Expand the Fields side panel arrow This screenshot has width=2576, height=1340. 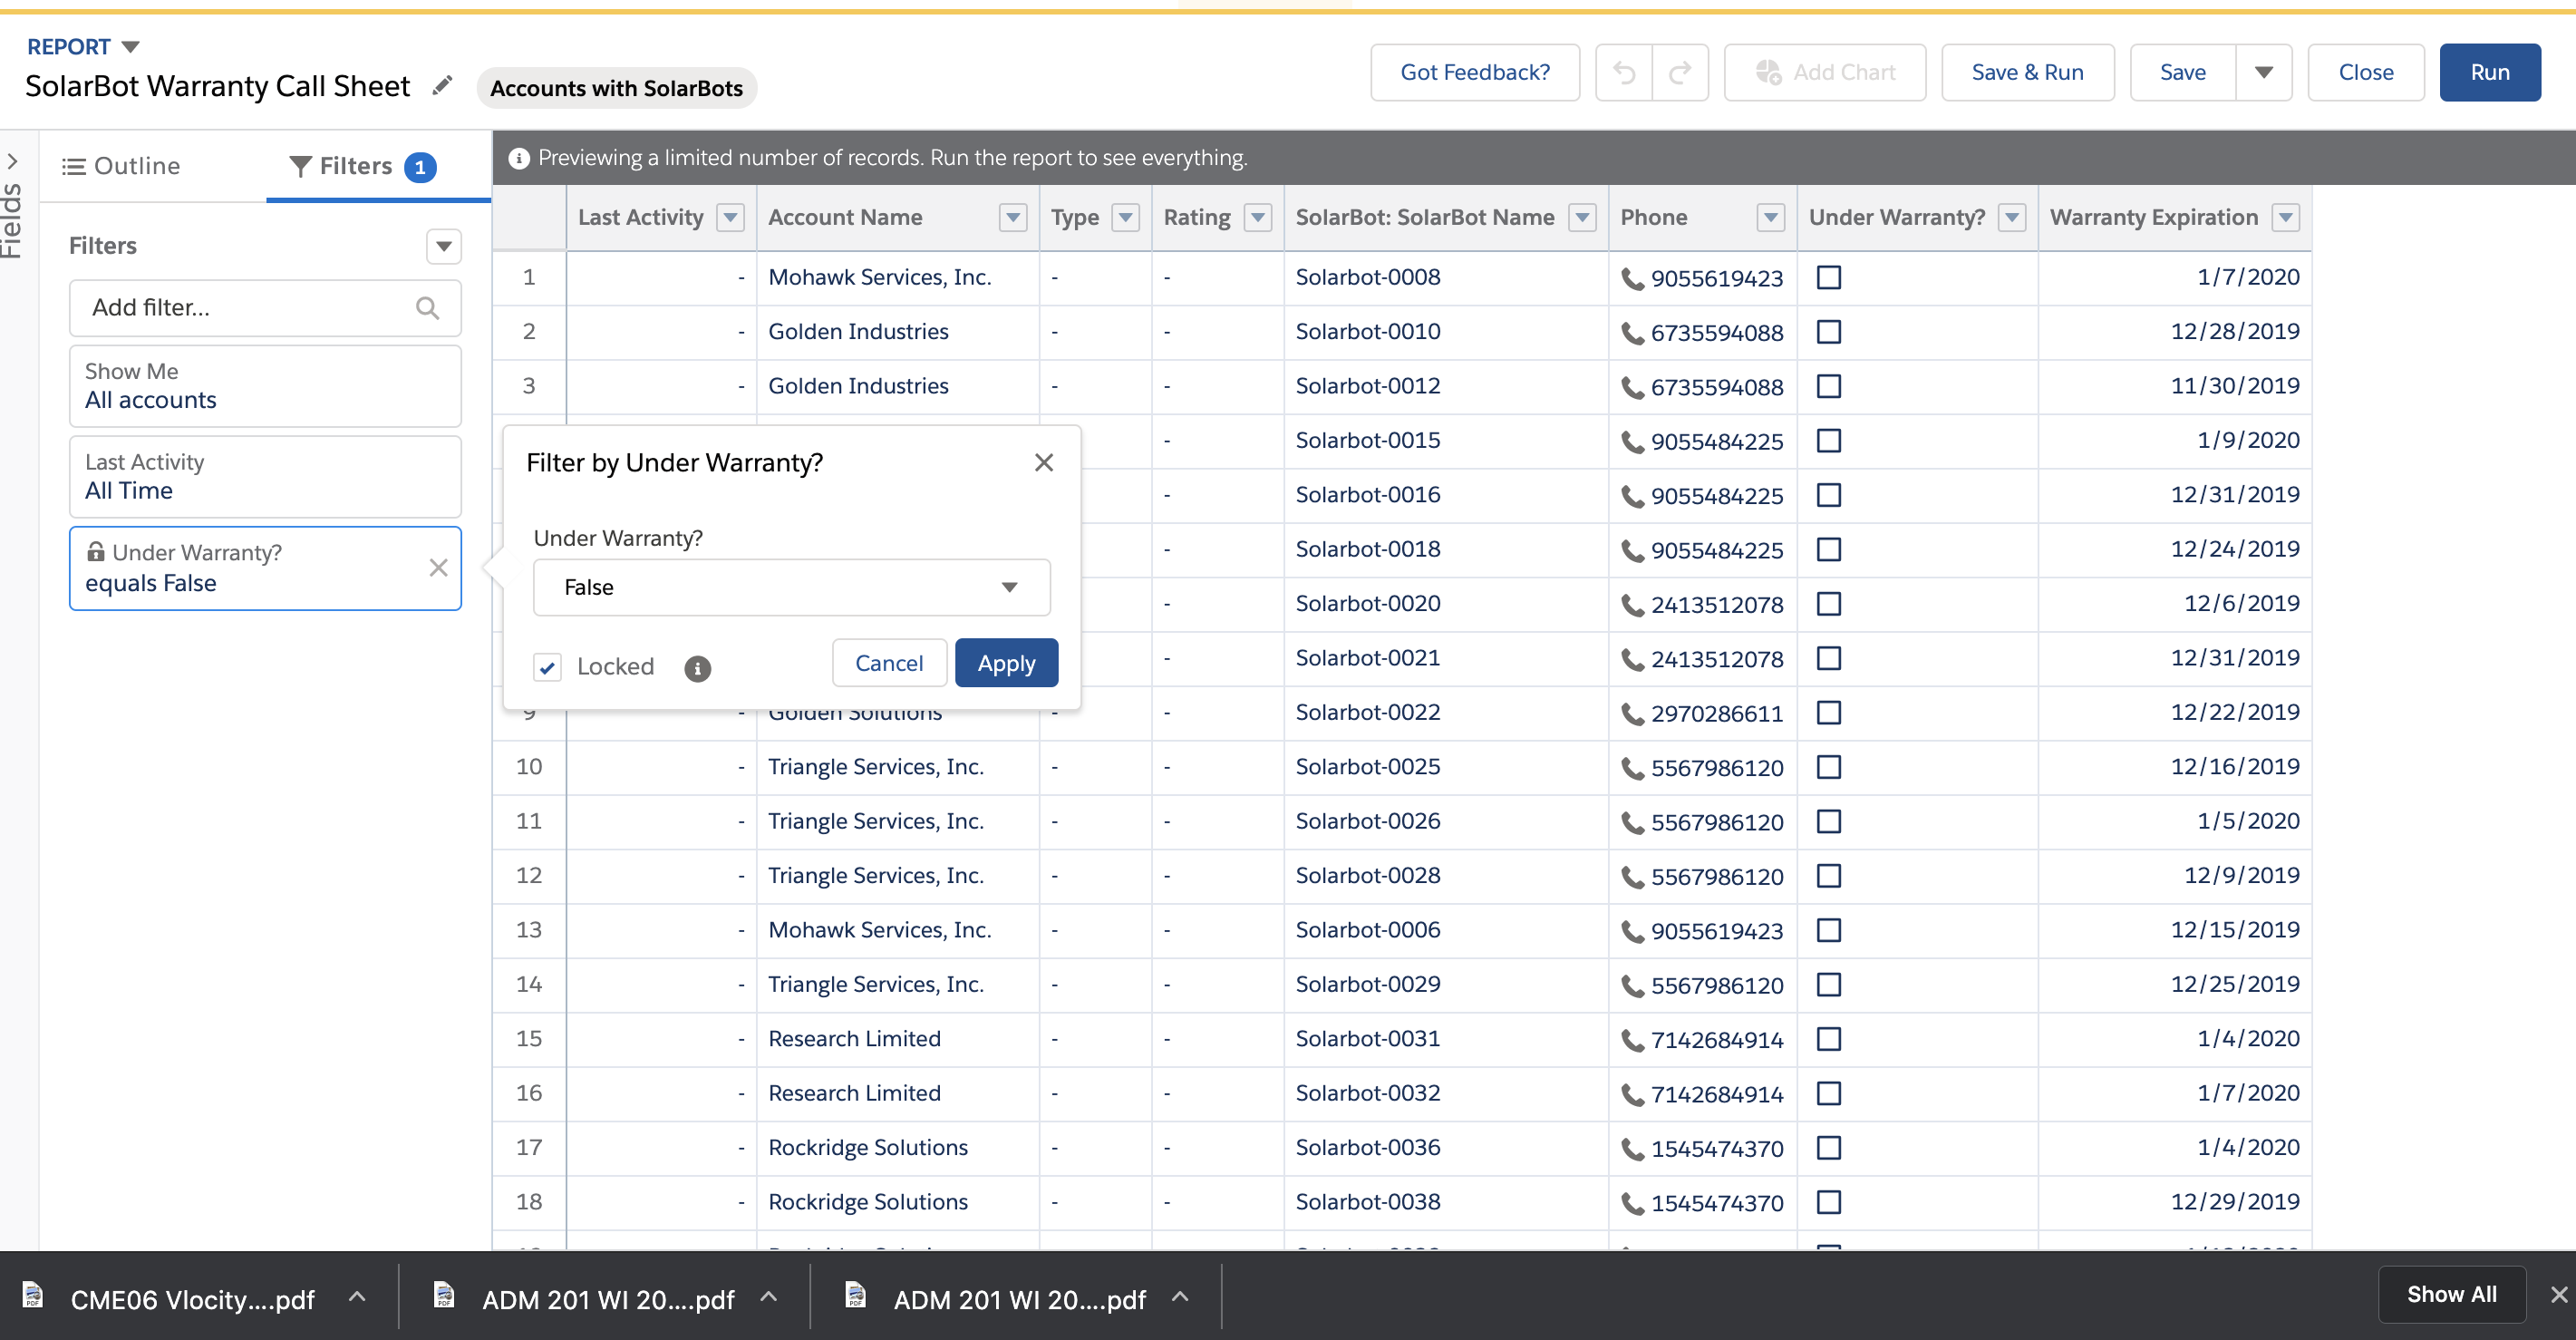(x=12, y=161)
